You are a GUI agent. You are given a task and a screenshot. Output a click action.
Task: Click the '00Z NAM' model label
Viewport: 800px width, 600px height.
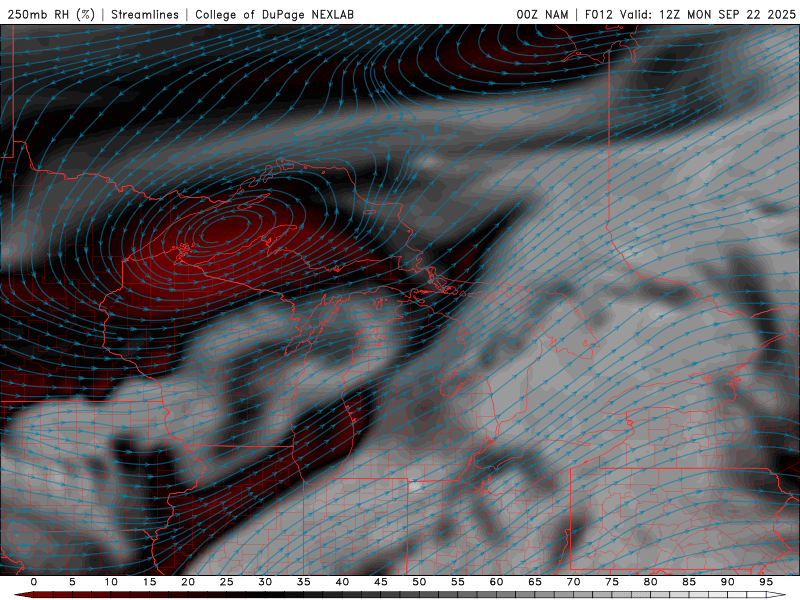(x=542, y=14)
